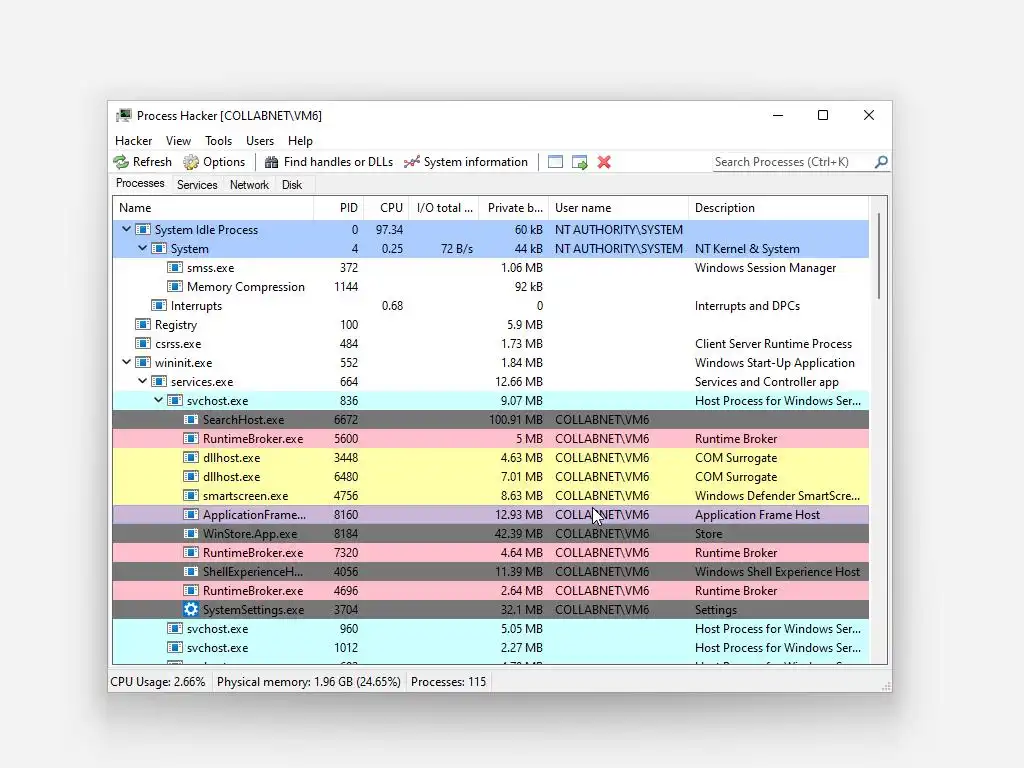Click the Interrupts row icon

pos(159,306)
